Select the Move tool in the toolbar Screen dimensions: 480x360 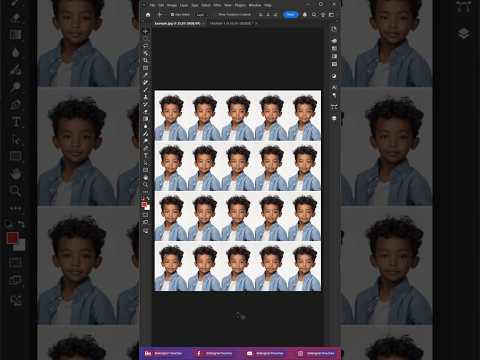[x=145, y=32]
